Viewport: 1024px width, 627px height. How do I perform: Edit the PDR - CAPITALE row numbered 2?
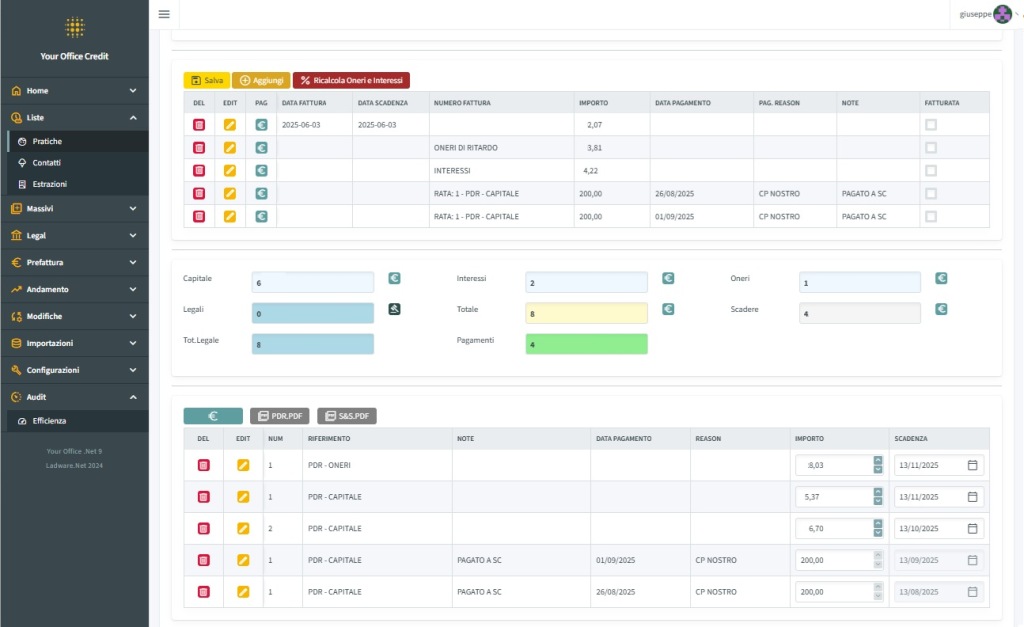pos(243,528)
